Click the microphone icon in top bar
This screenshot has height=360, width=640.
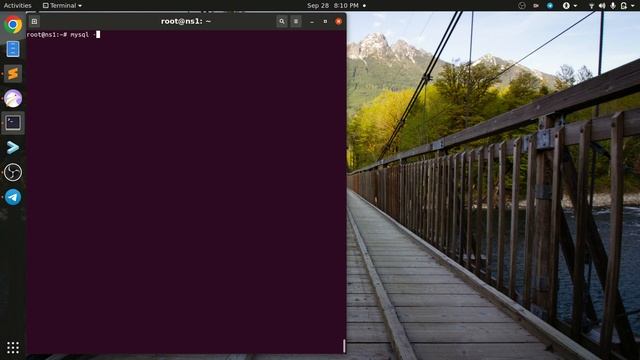(613, 5)
